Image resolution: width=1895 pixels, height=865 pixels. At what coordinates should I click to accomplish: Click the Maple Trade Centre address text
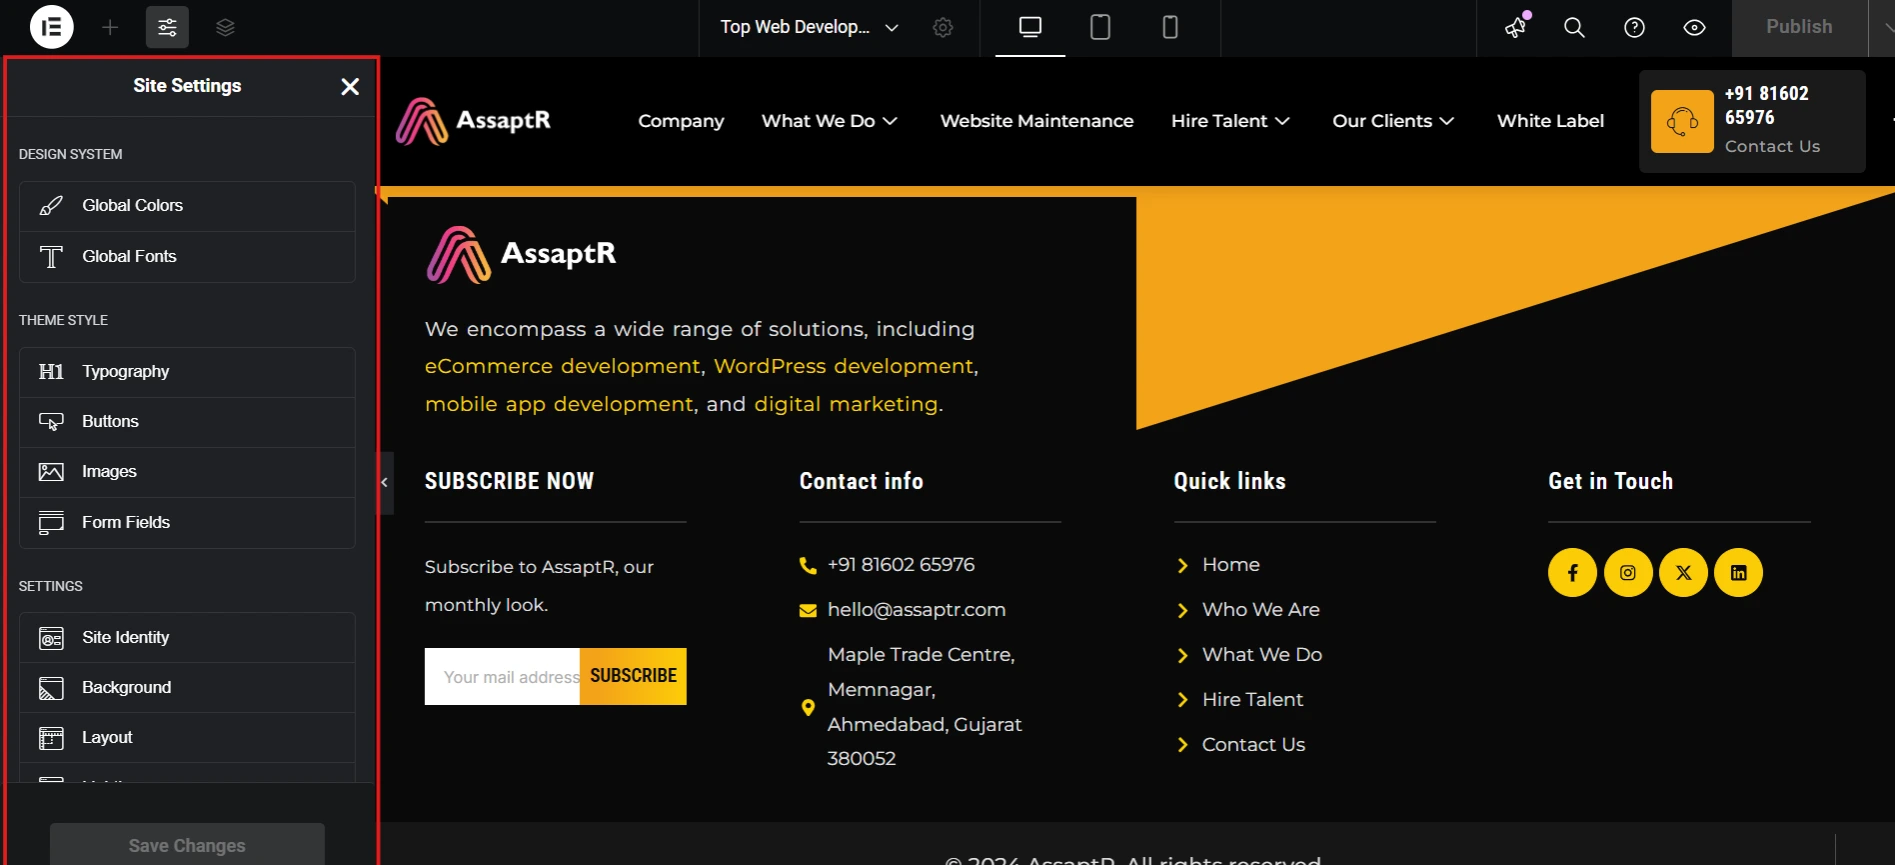(x=925, y=707)
